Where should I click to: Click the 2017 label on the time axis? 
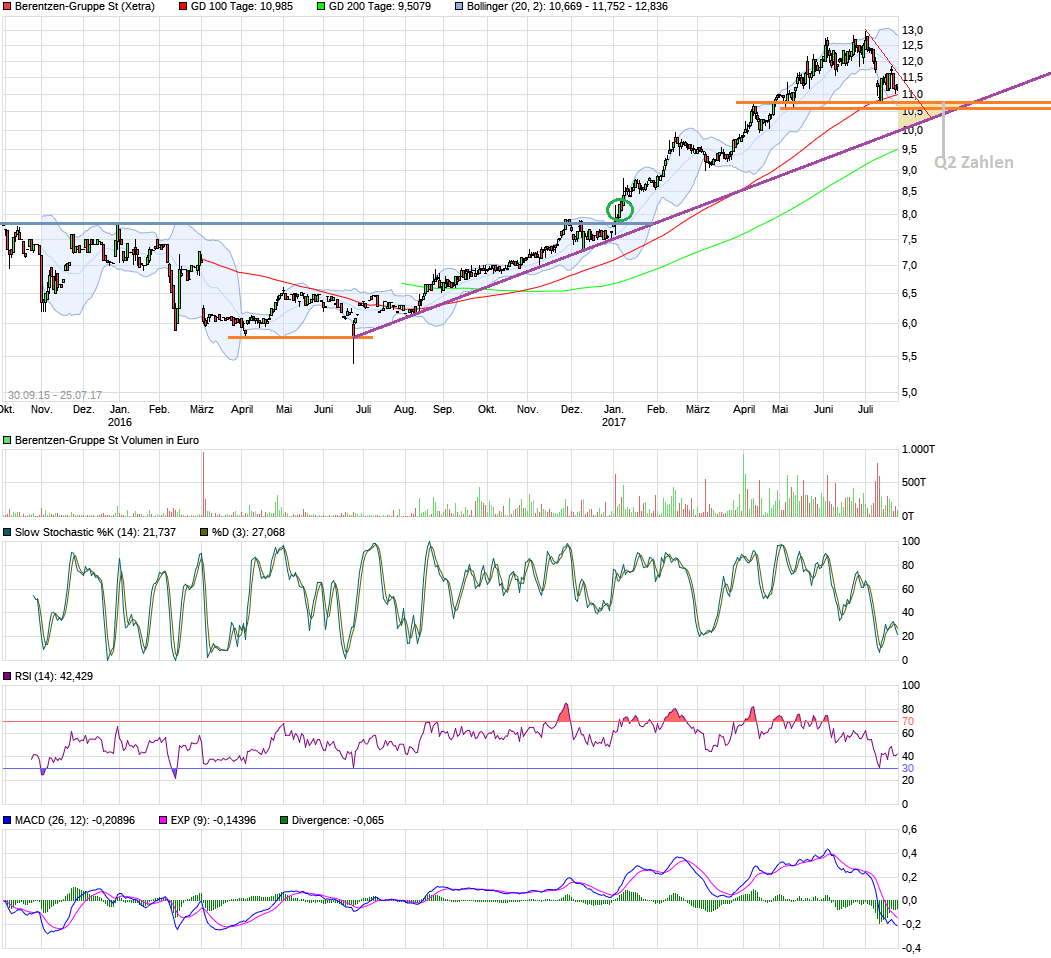(x=612, y=422)
